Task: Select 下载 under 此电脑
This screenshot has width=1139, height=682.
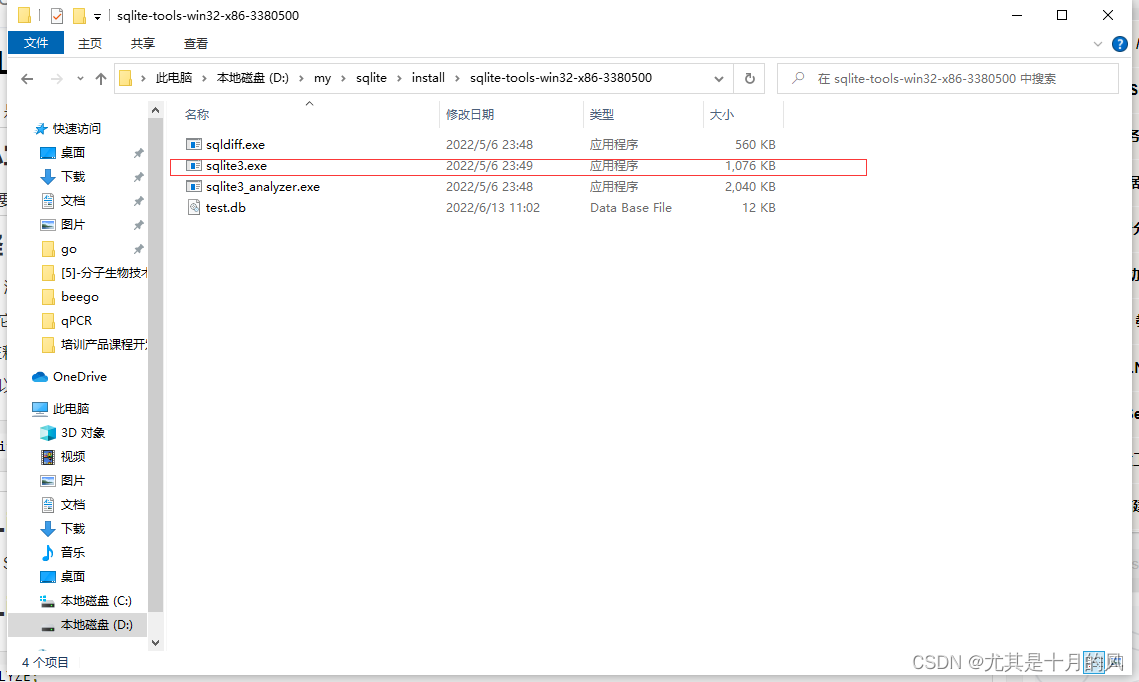Action: 73,529
